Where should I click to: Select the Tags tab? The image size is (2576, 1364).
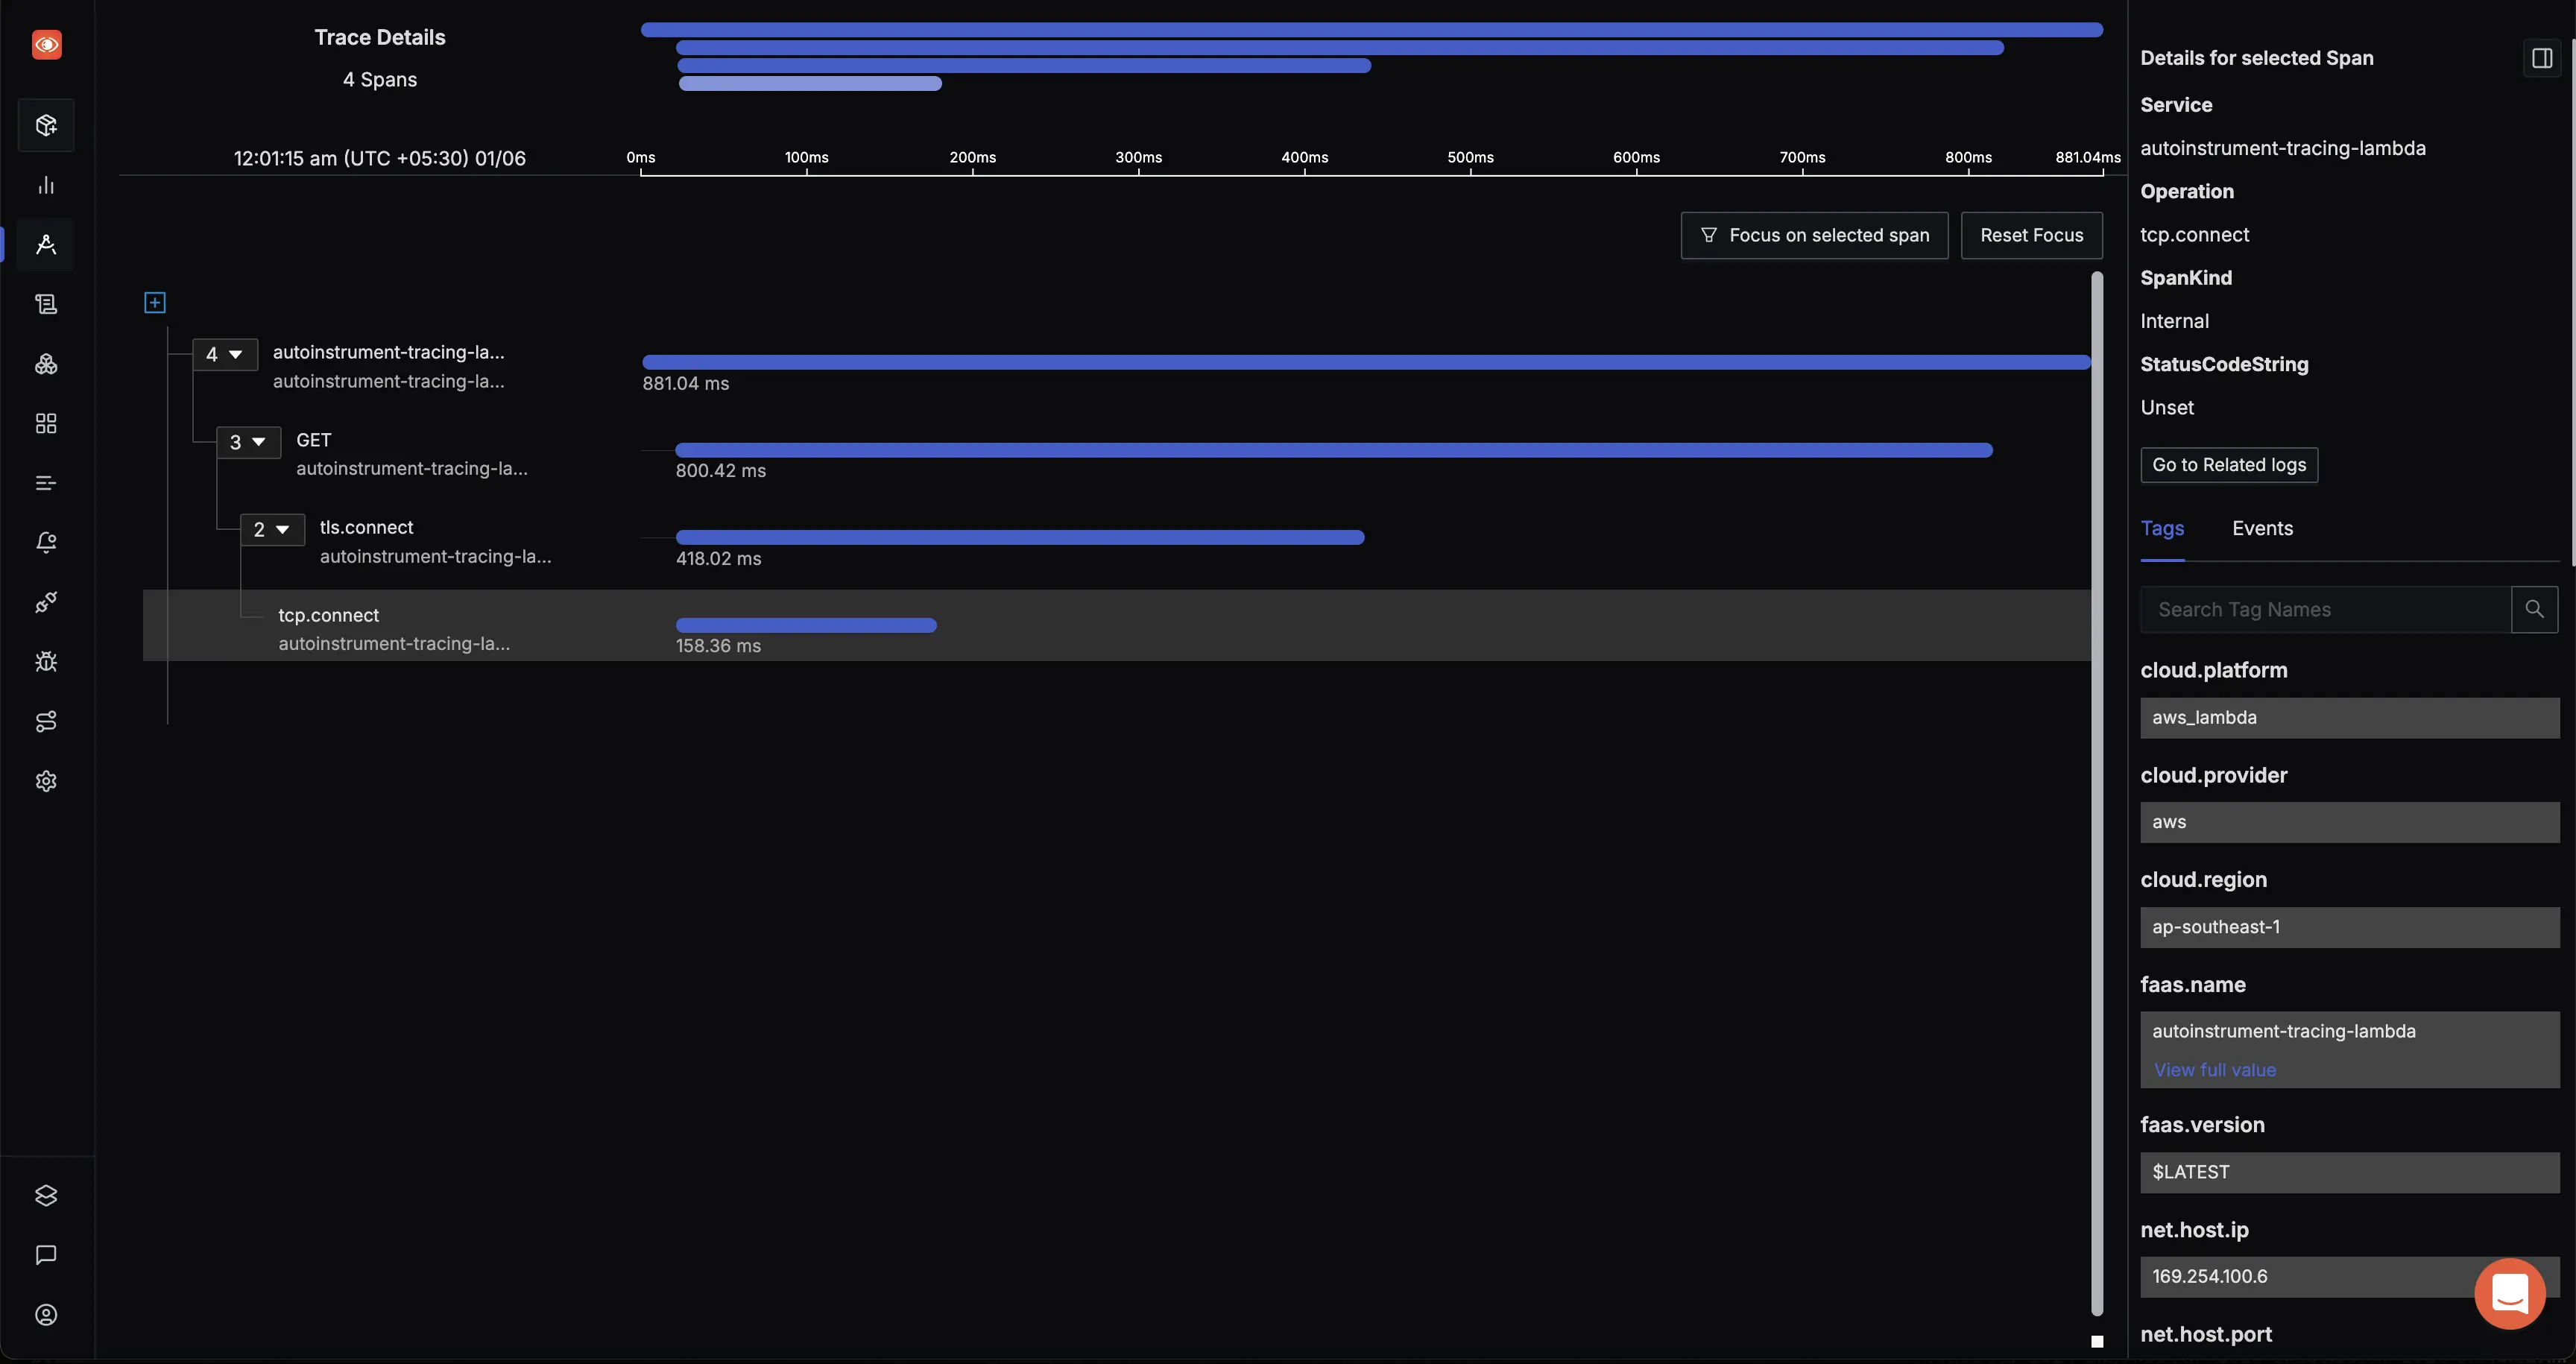coord(2162,528)
